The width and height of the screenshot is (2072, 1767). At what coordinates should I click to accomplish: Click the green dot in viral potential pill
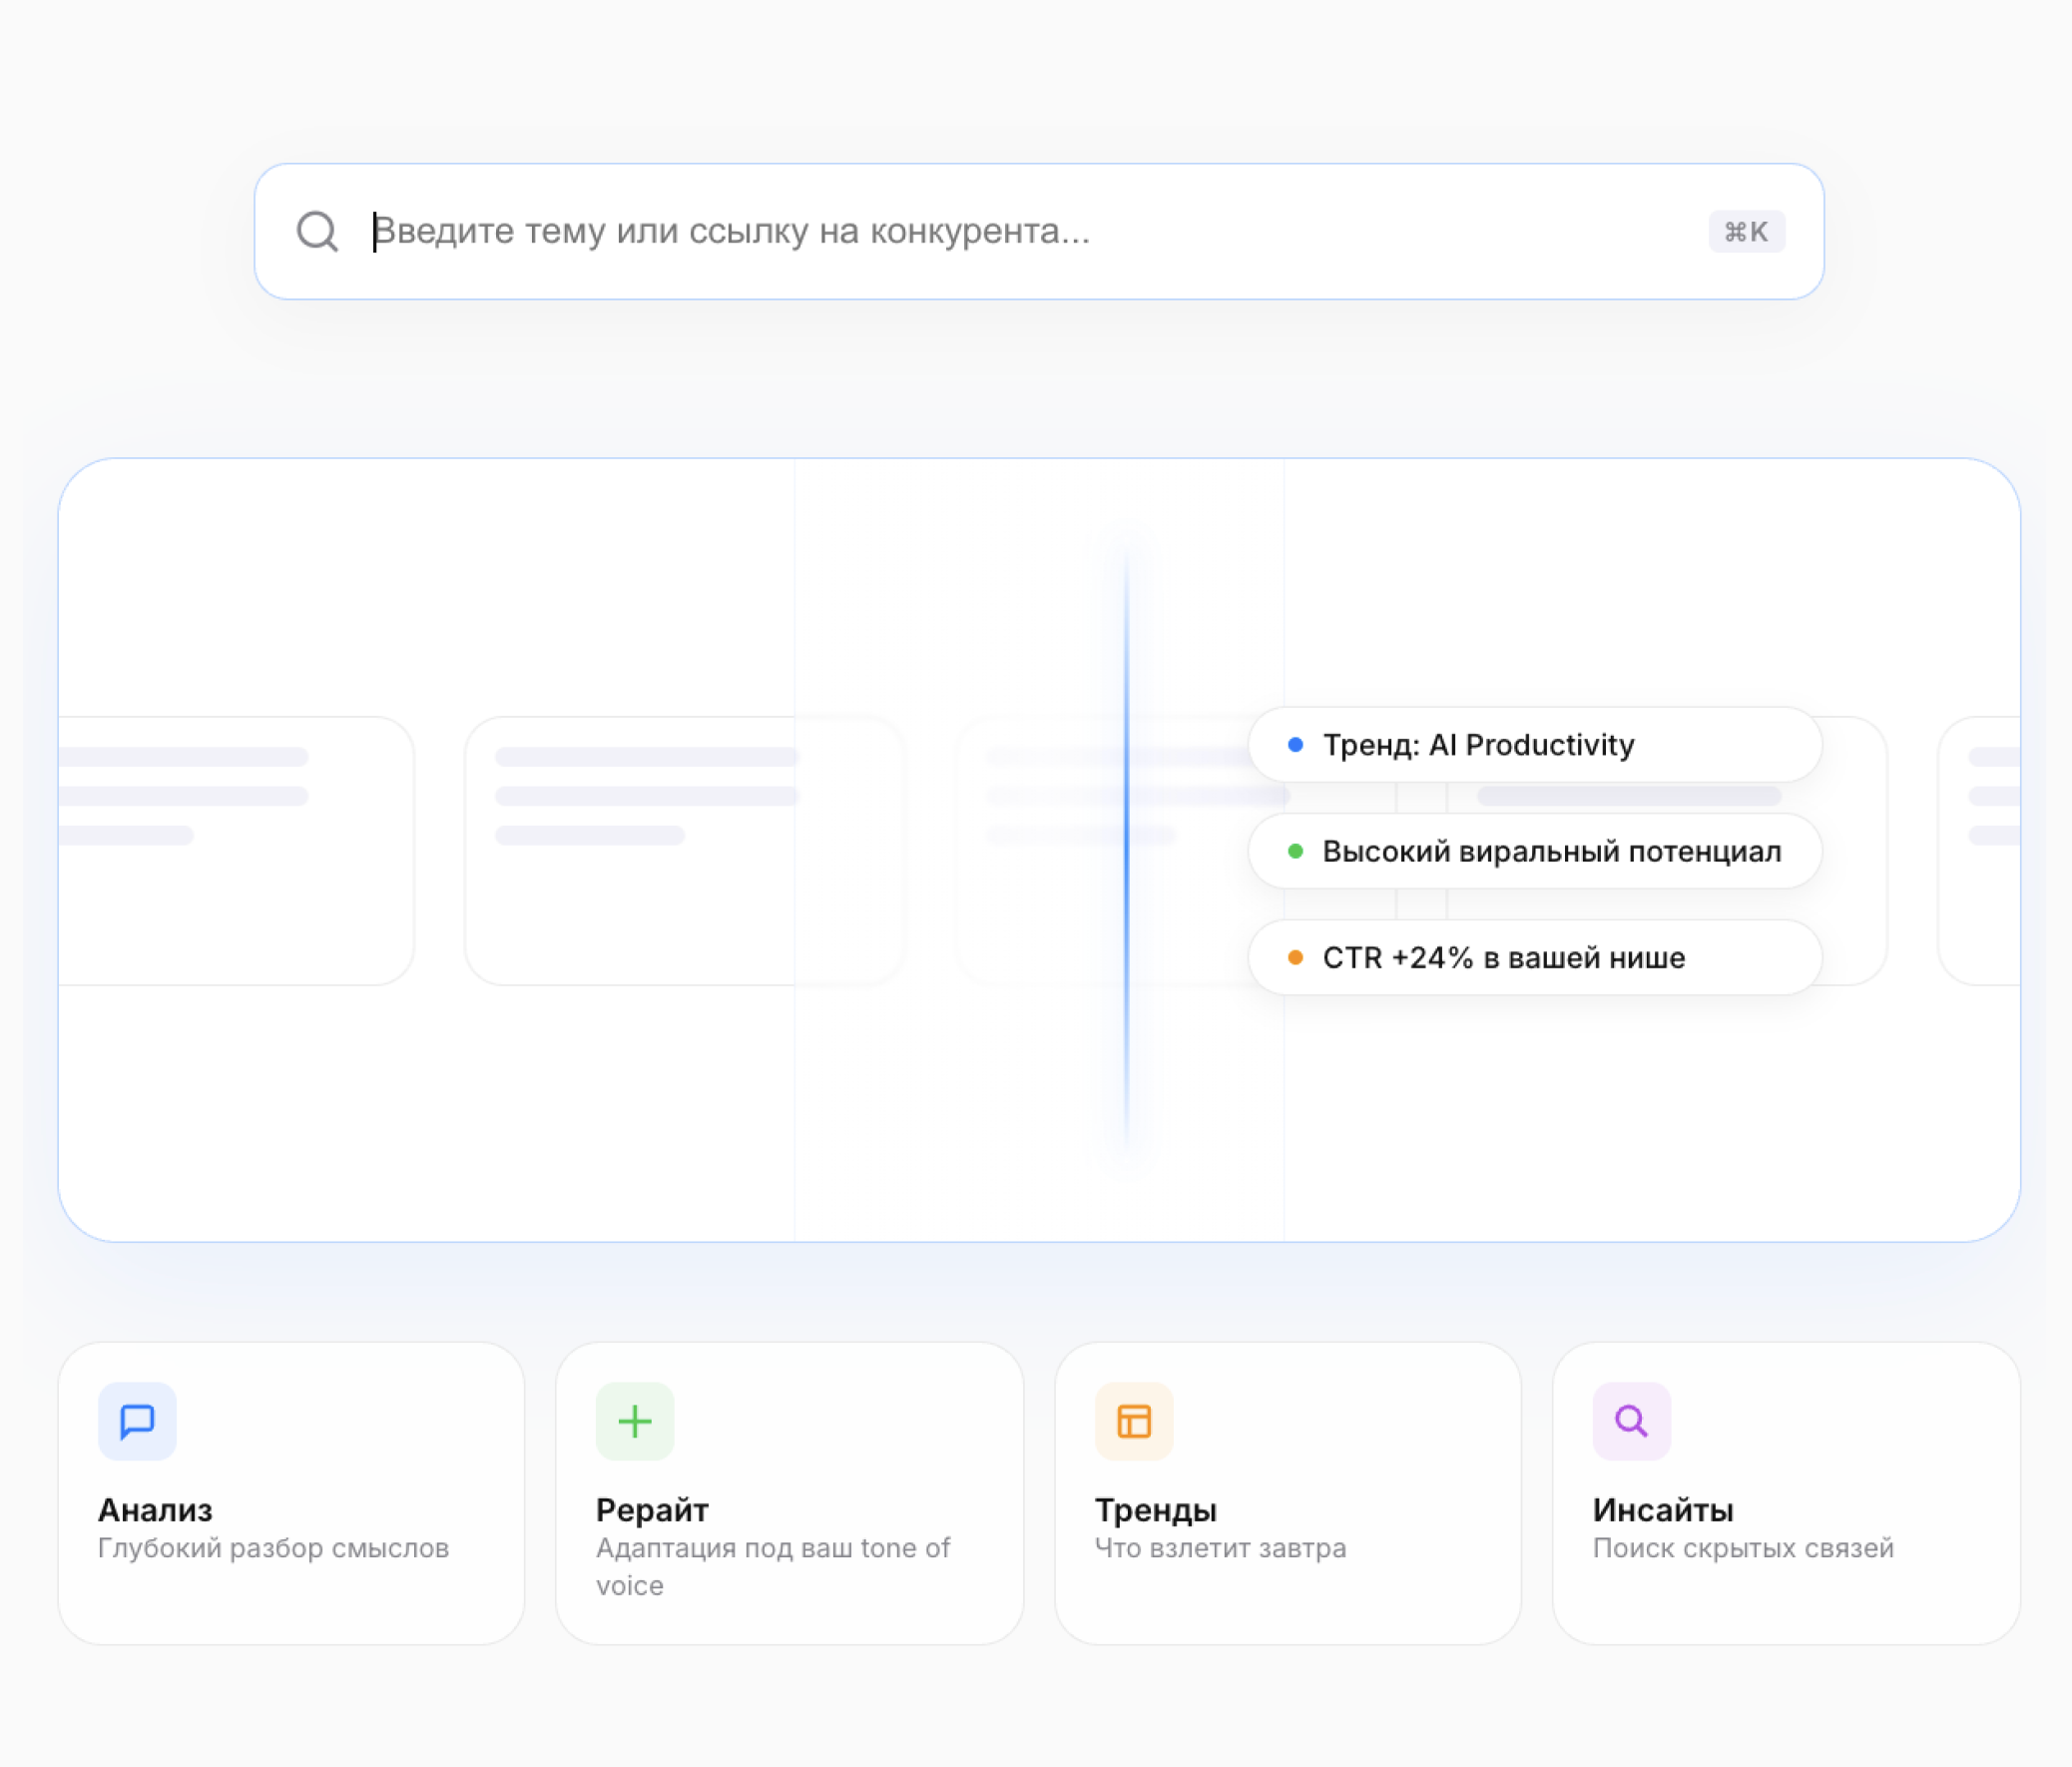(x=1295, y=851)
